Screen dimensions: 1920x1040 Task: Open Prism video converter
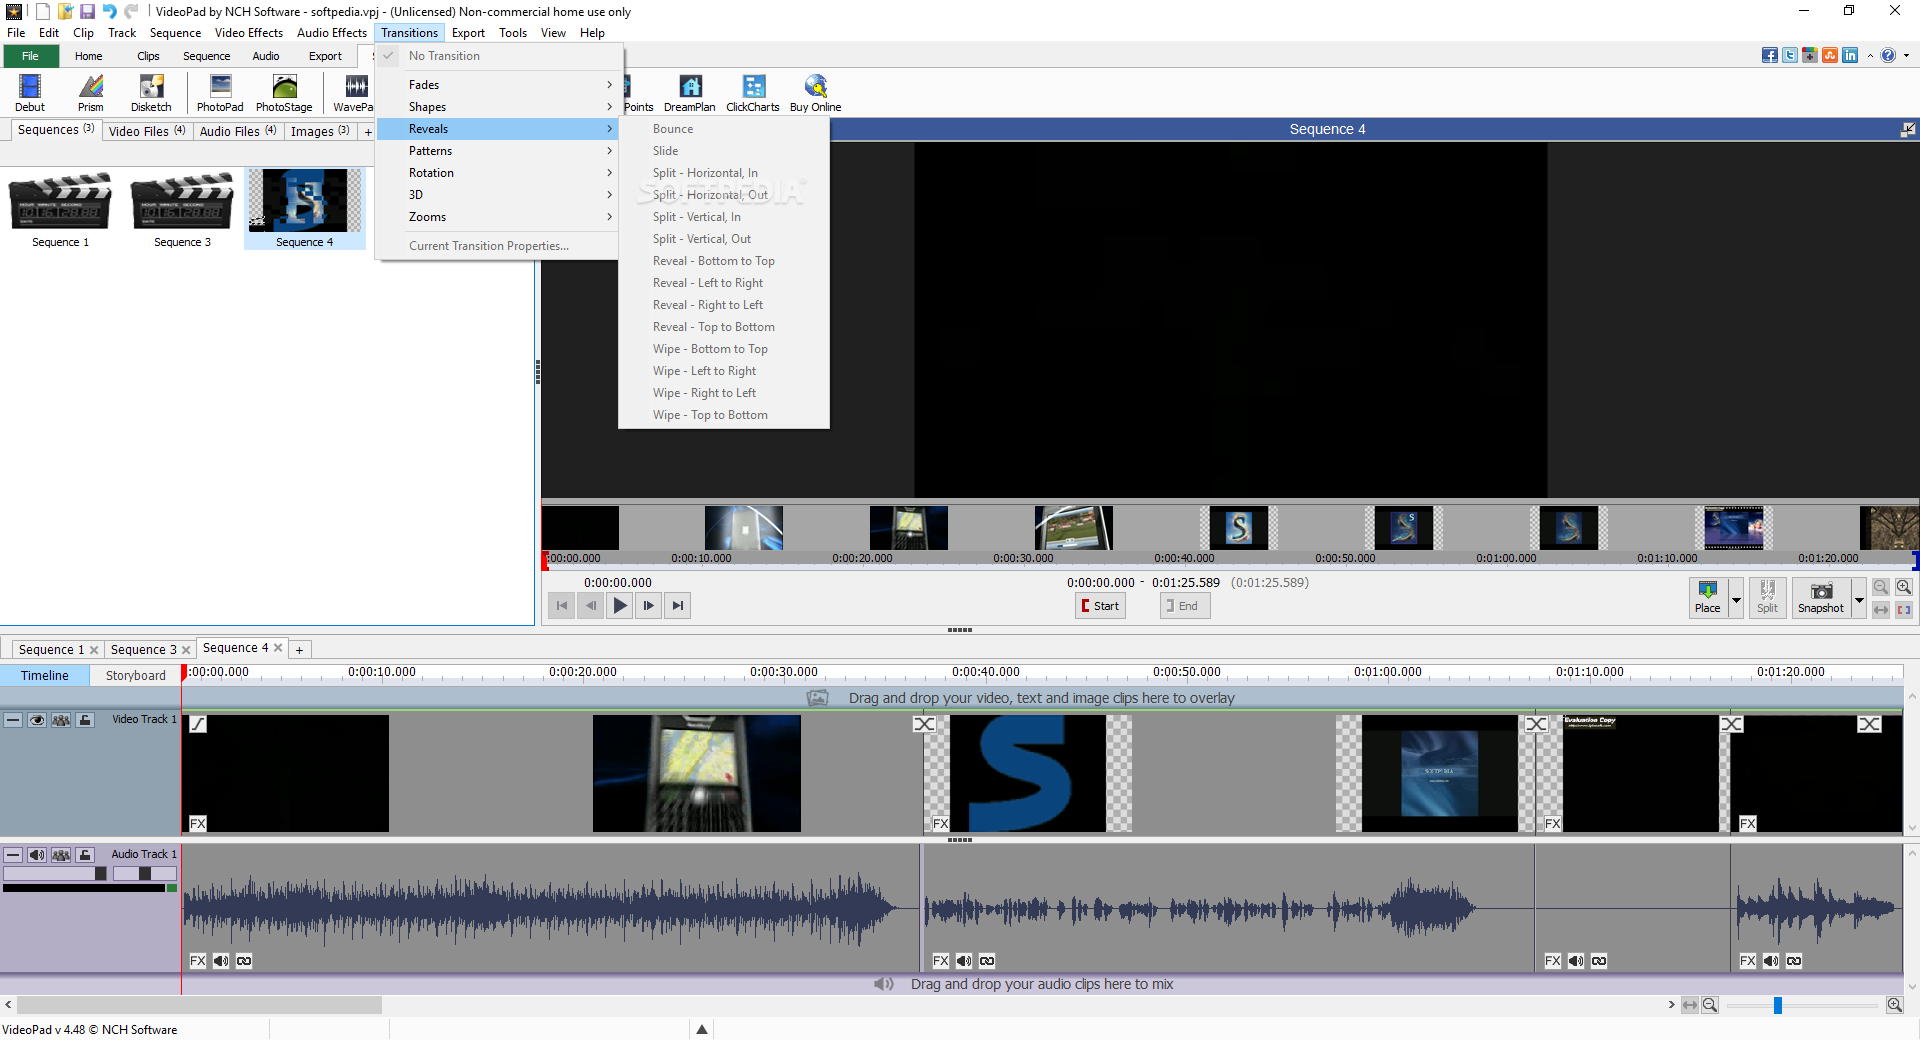tap(90, 93)
